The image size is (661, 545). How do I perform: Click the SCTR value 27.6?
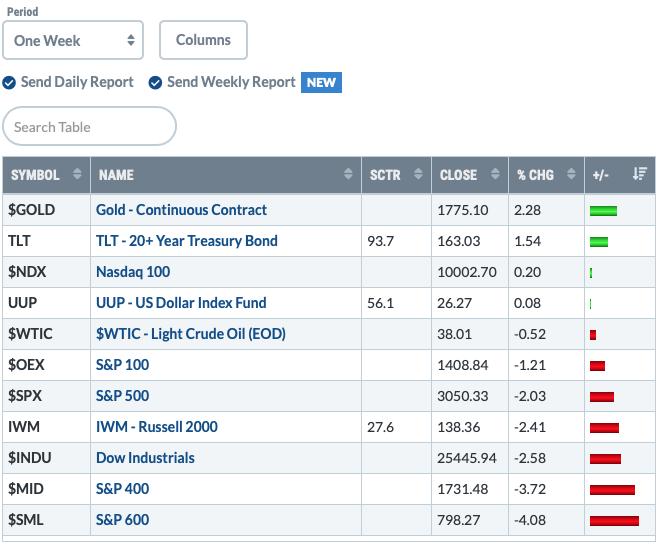tap(380, 427)
